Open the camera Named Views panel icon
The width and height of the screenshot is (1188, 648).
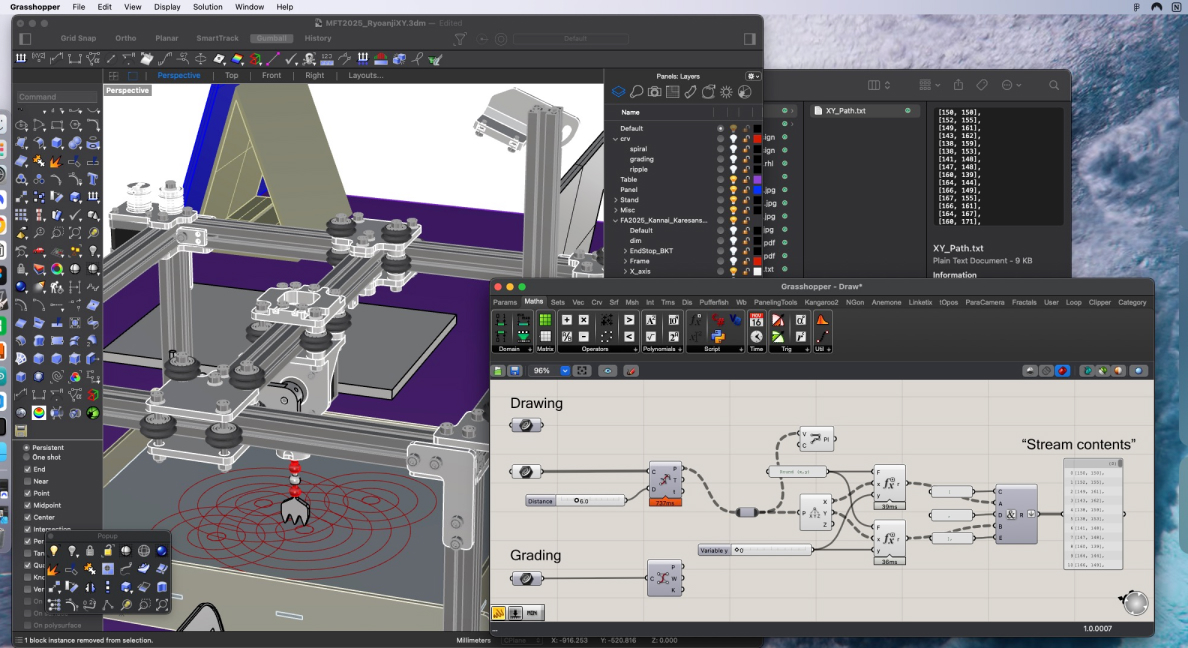pyautogui.click(x=654, y=92)
